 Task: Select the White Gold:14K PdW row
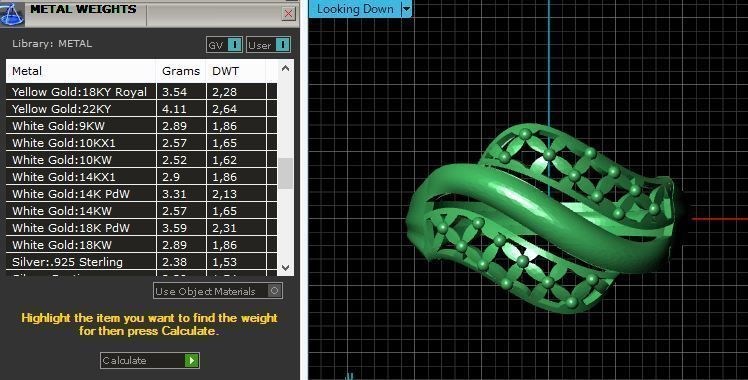[141, 194]
